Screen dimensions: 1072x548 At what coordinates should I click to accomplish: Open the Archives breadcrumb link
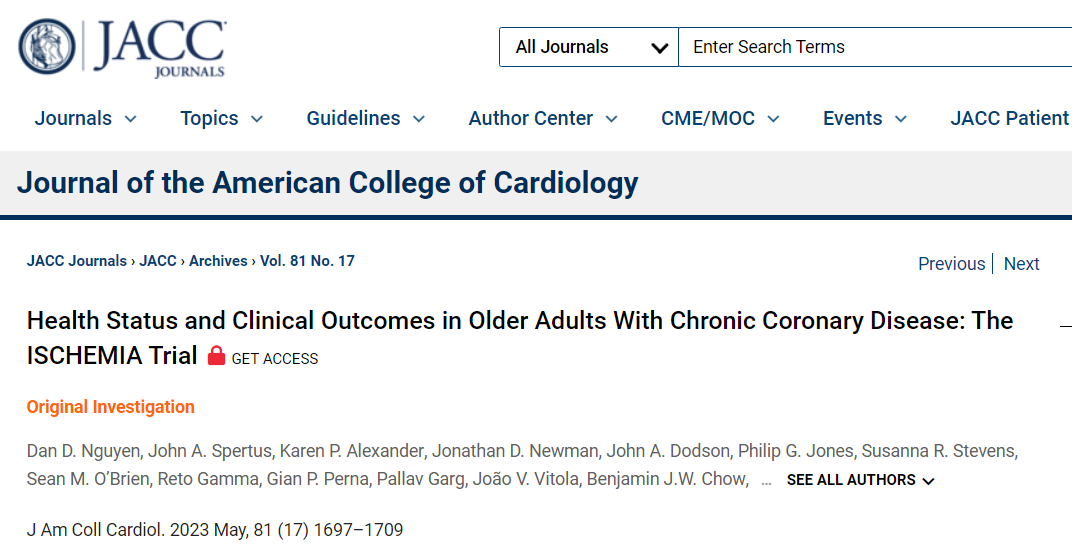point(218,261)
